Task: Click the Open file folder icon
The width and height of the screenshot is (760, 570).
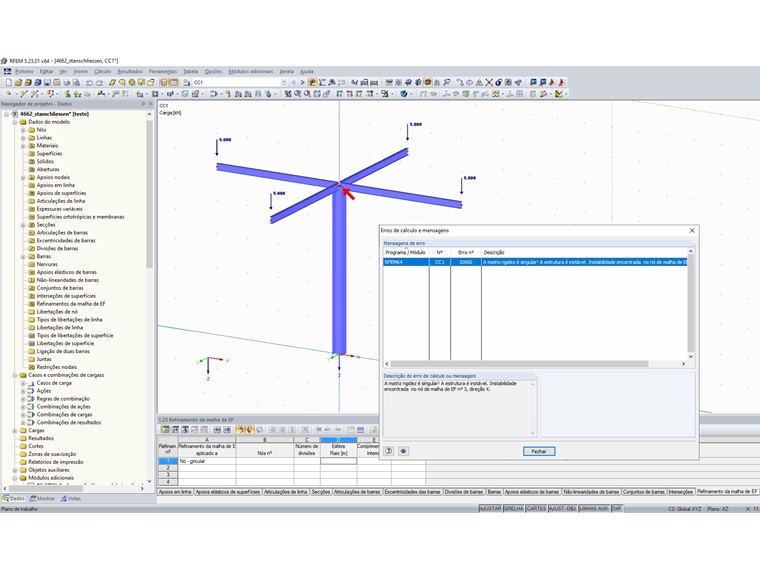Action: point(18,82)
